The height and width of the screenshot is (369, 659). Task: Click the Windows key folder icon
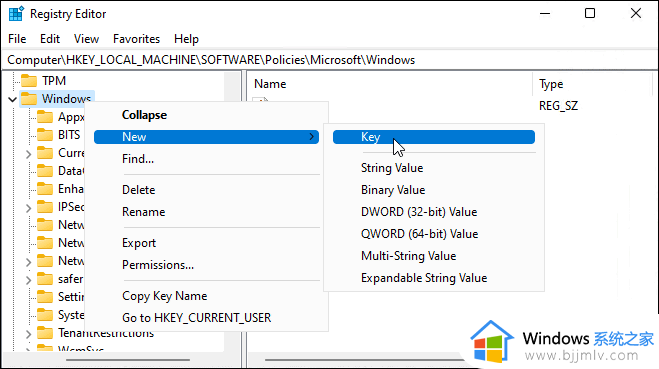tap(29, 98)
